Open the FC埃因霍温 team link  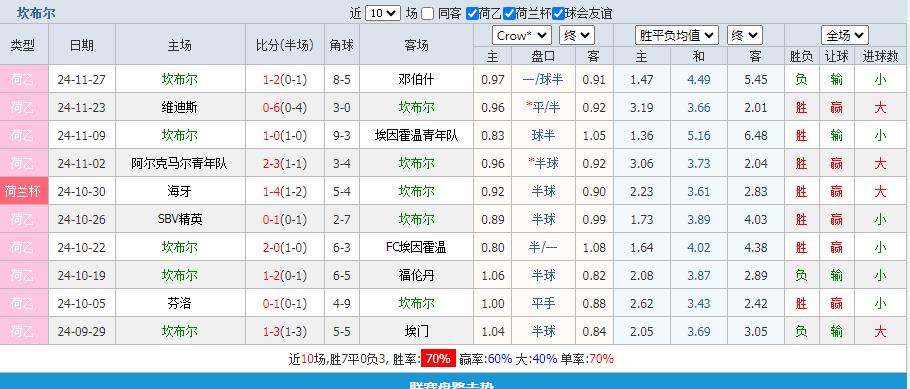(416, 248)
